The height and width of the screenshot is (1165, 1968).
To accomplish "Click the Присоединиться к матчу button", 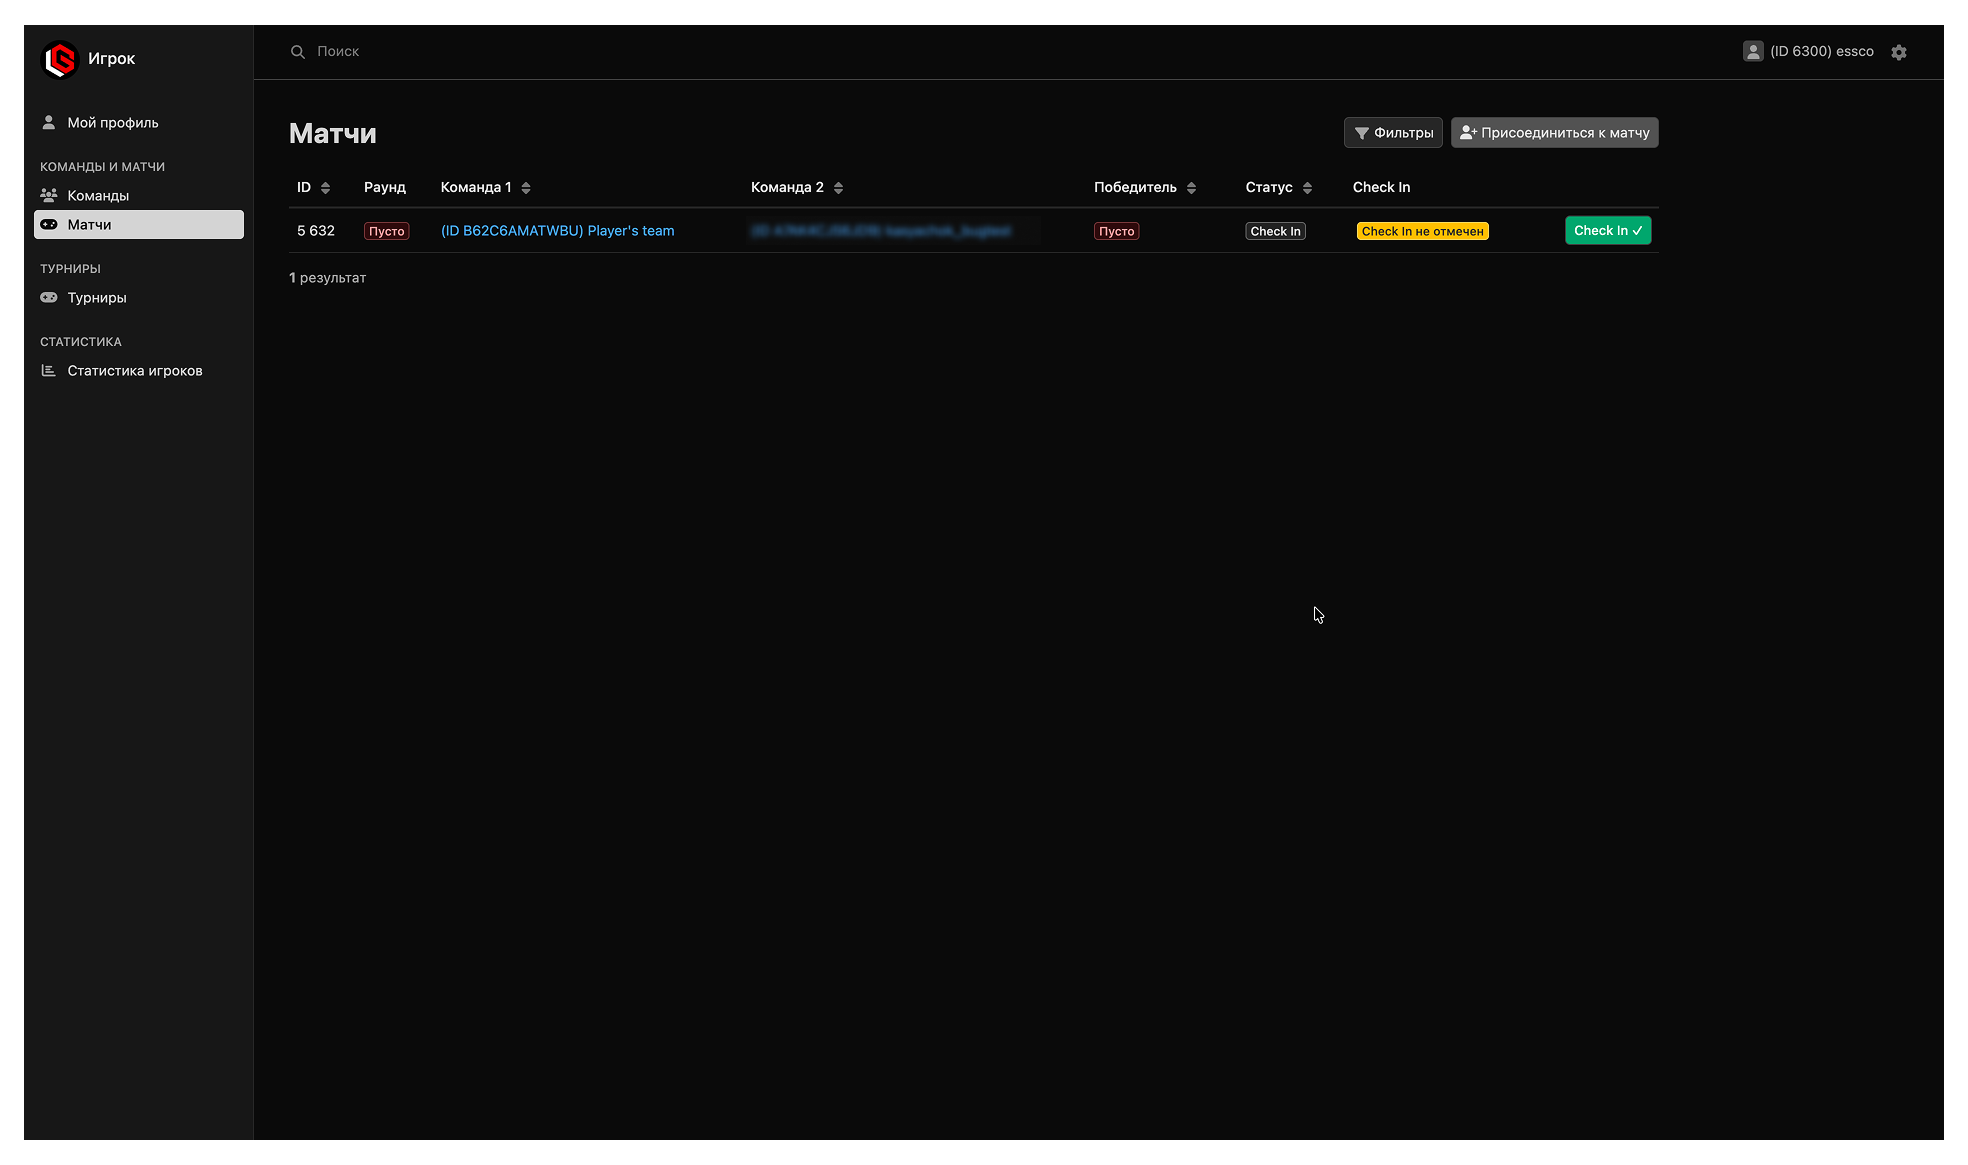I will [x=1554, y=133].
